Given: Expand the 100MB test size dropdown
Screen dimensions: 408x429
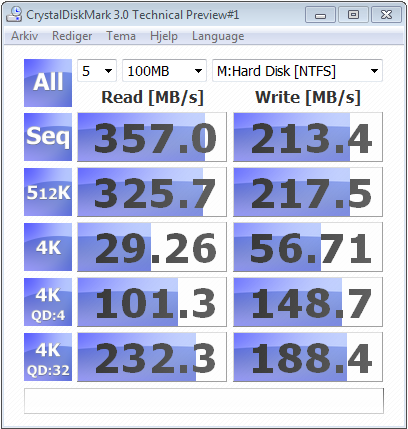Looking at the screenshot, I should click(x=164, y=71).
